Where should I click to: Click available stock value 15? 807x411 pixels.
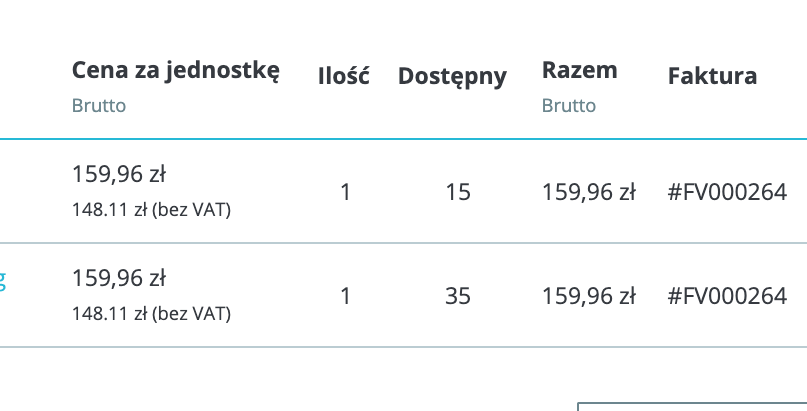tap(458, 191)
